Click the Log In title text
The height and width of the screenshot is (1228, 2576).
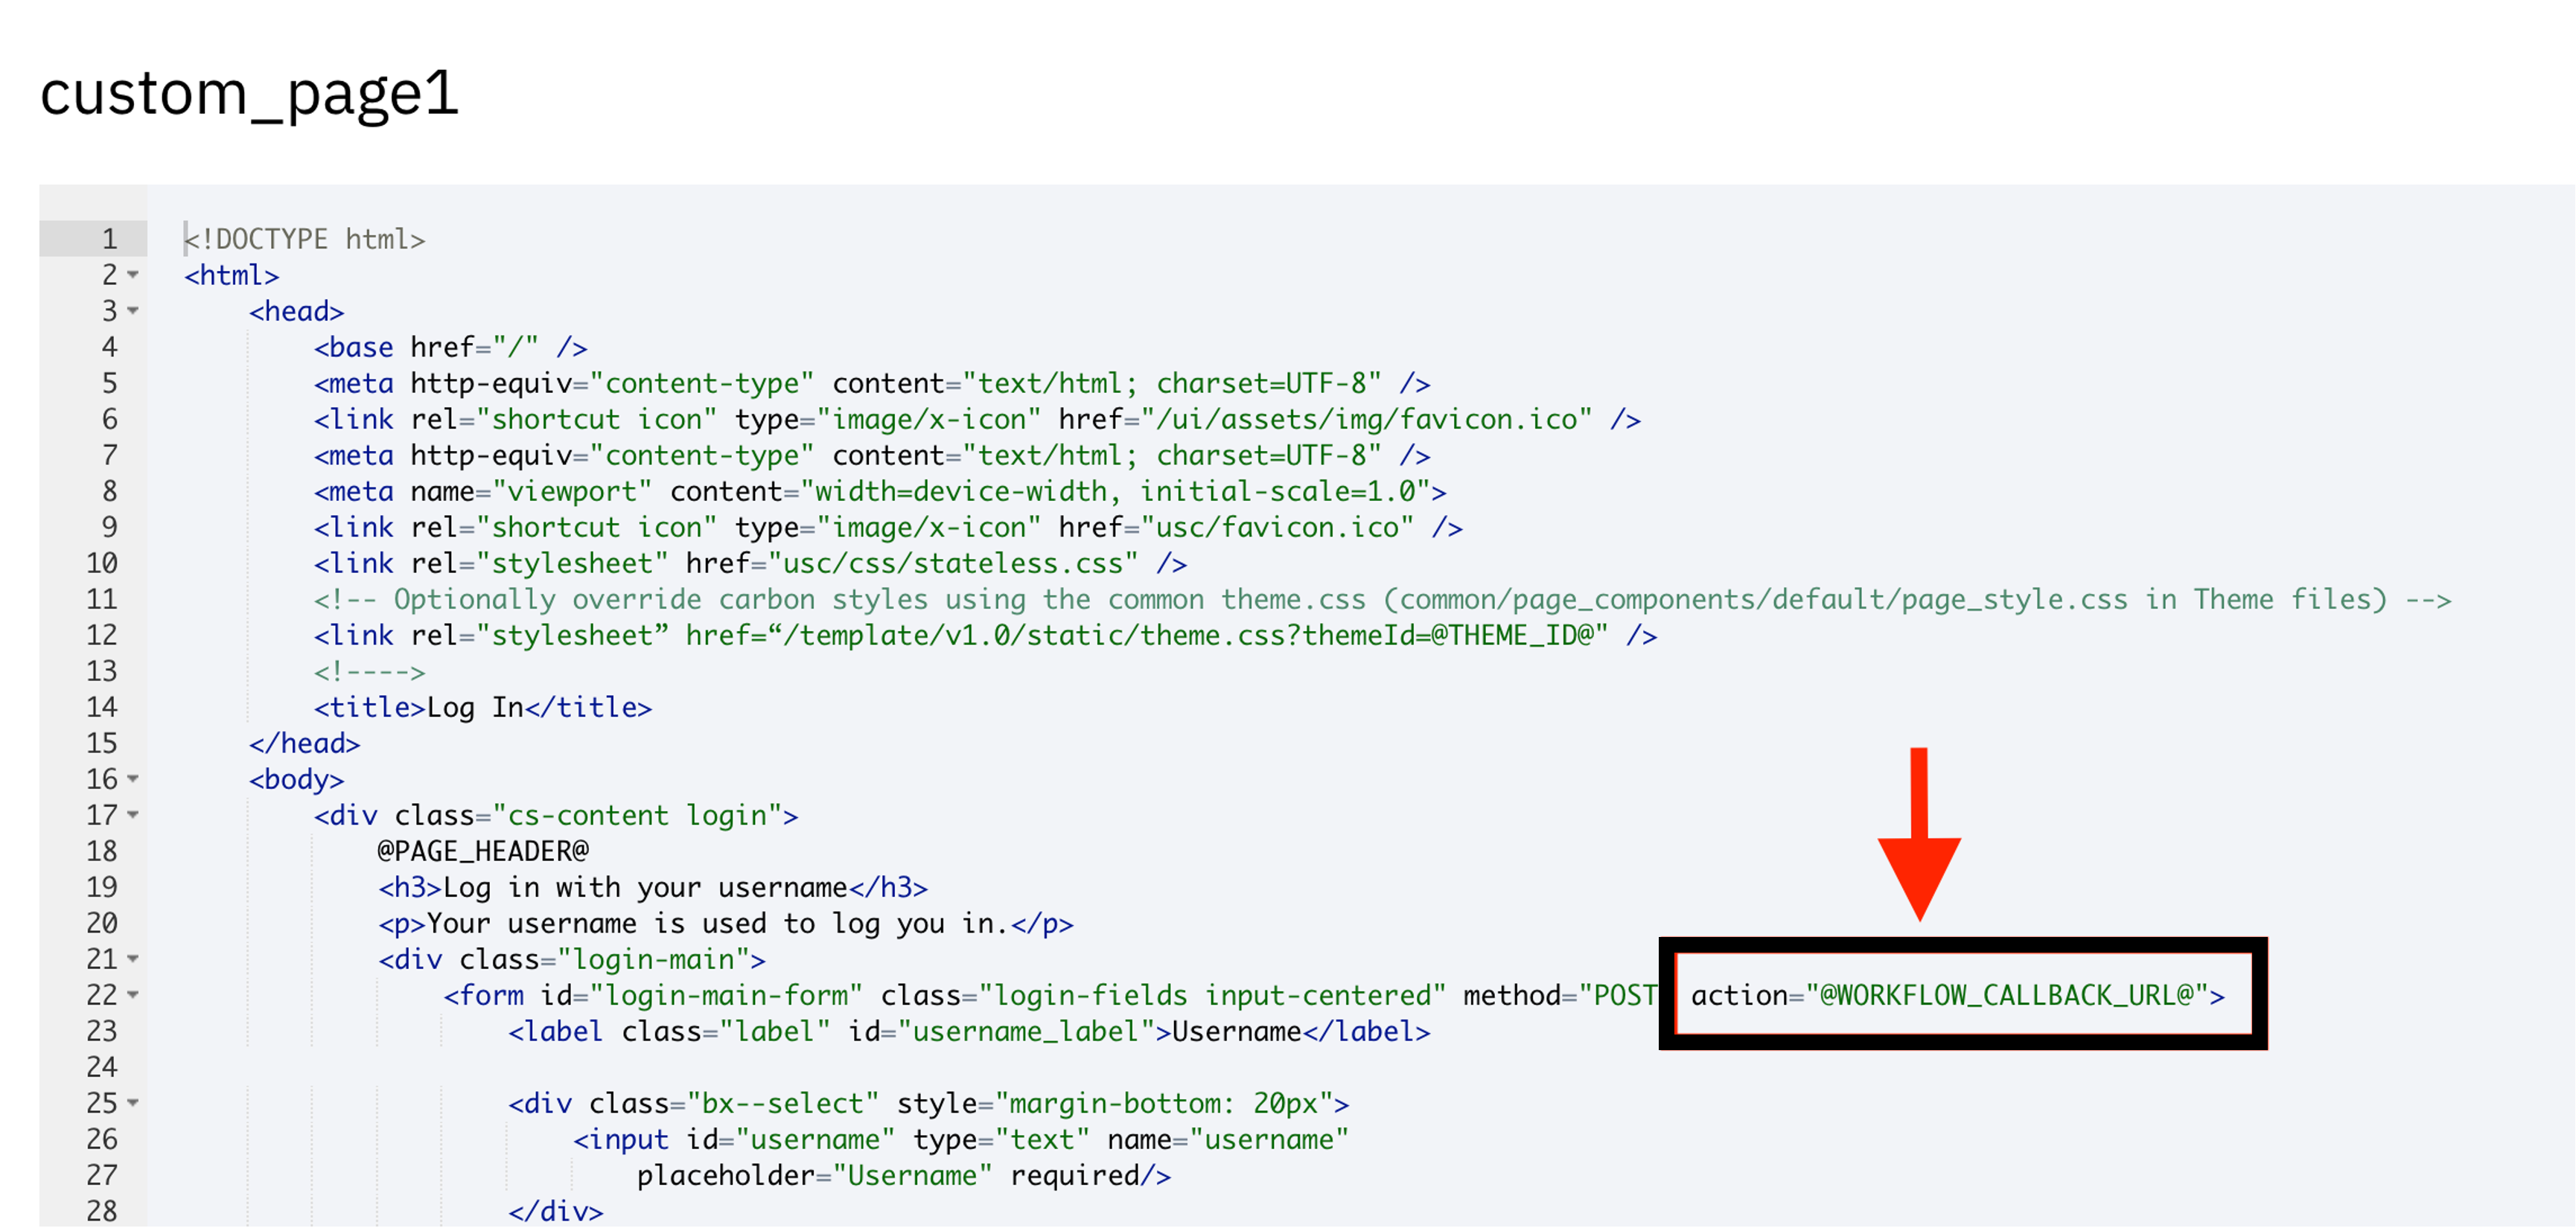(475, 707)
